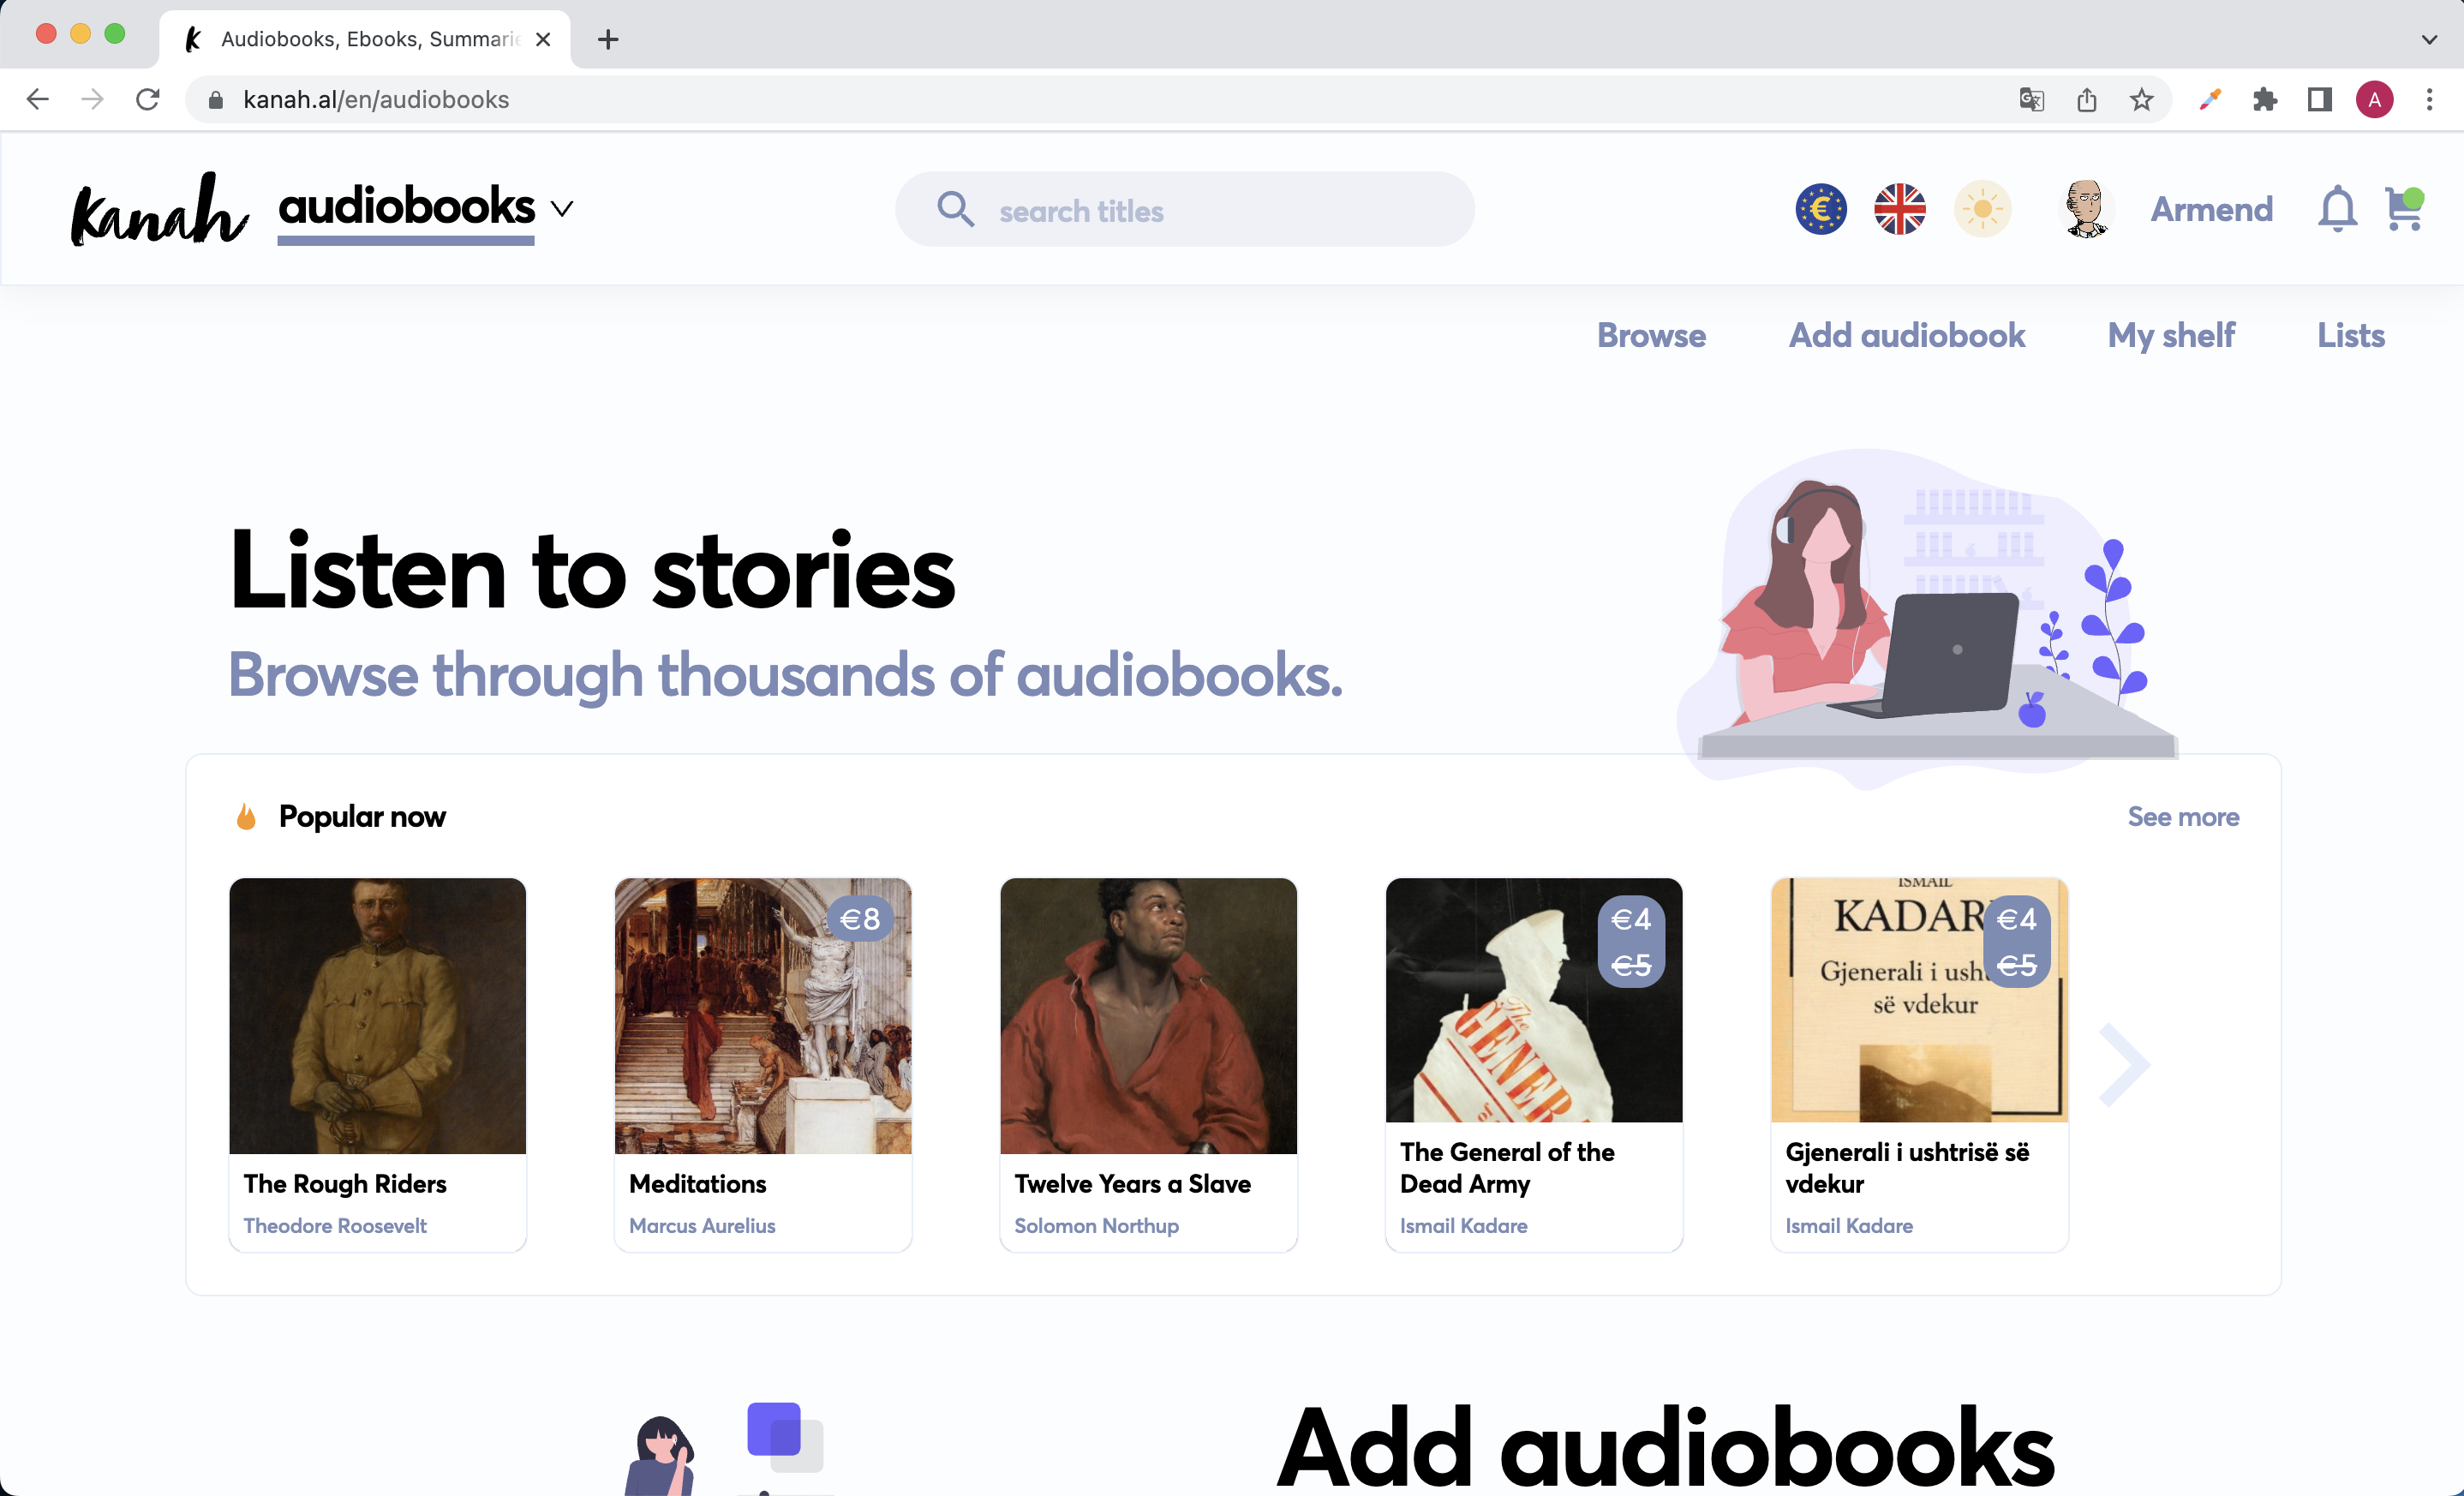
Task: Open the profile avatar picture
Action: click(2085, 209)
